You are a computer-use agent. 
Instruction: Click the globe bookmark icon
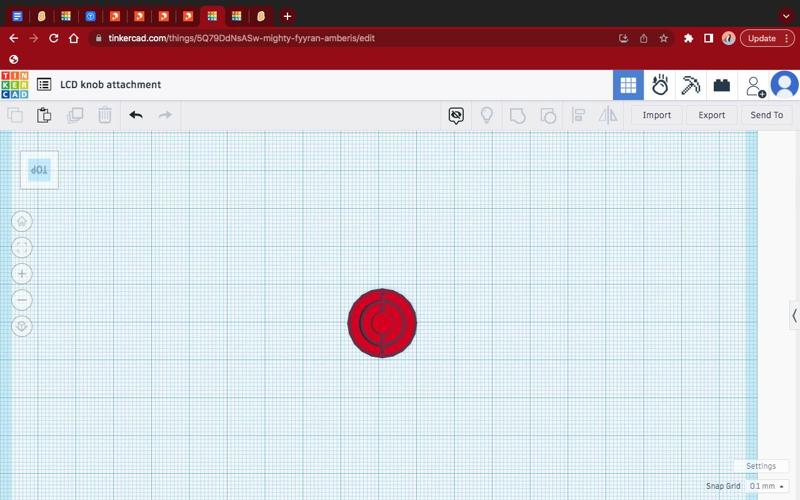[x=14, y=59]
